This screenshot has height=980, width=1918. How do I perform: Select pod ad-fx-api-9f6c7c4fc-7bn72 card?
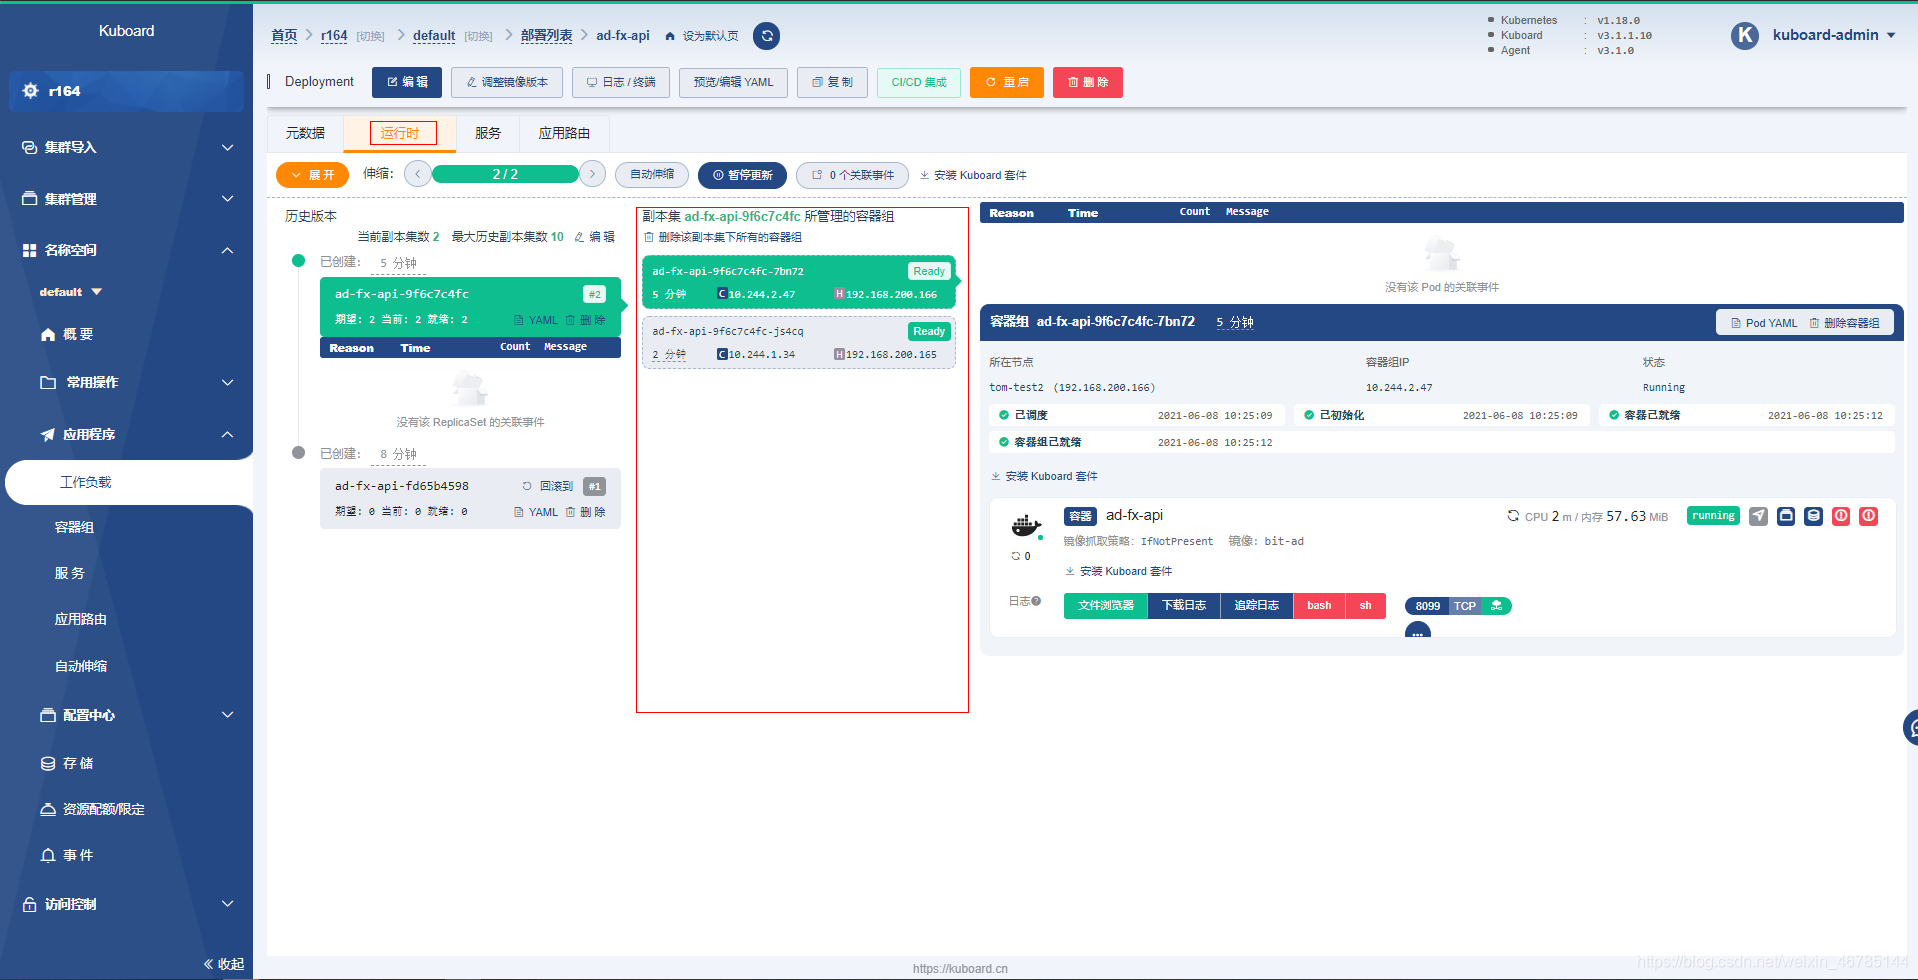pos(799,282)
